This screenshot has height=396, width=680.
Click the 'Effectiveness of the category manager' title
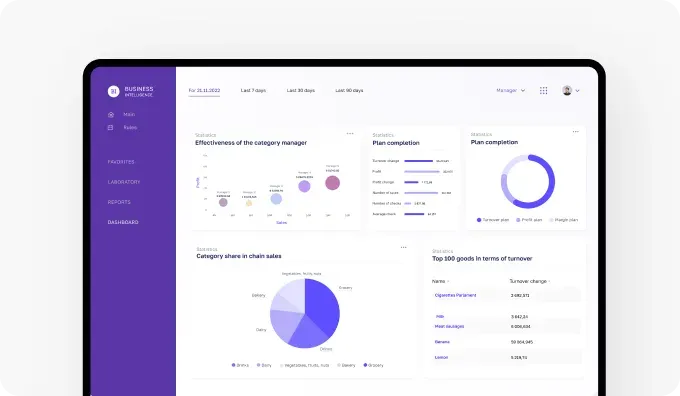tap(251, 143)
